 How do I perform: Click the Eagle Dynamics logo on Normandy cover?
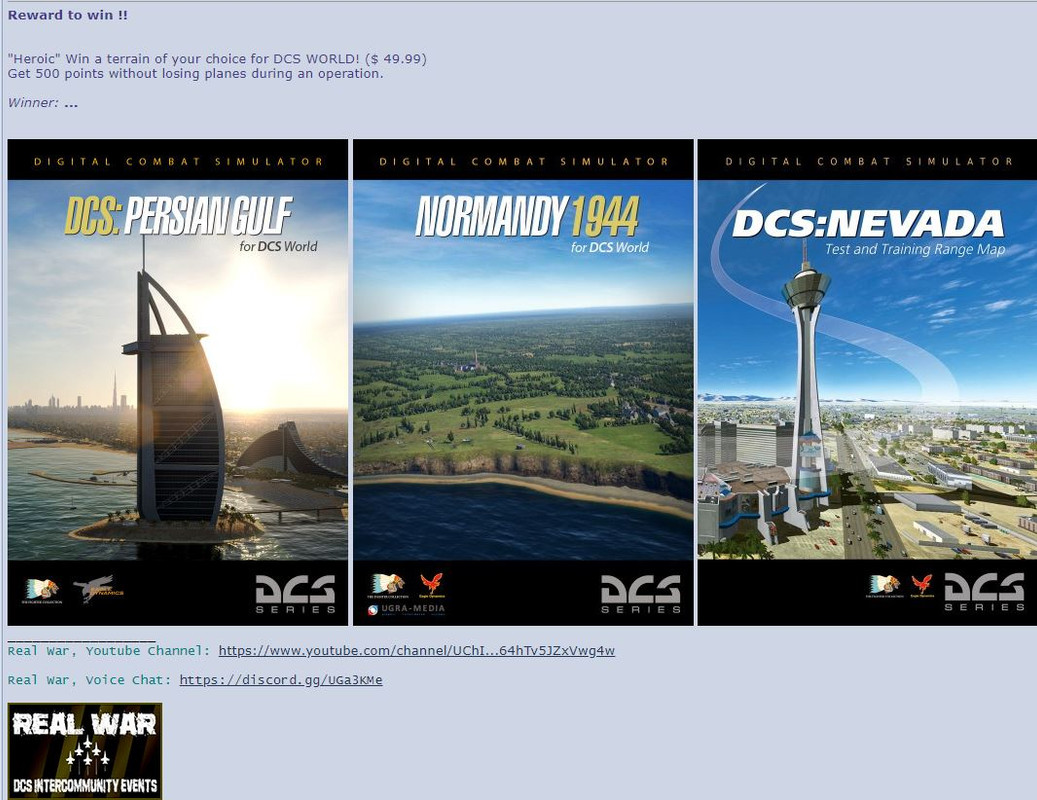tap(432, 586)
